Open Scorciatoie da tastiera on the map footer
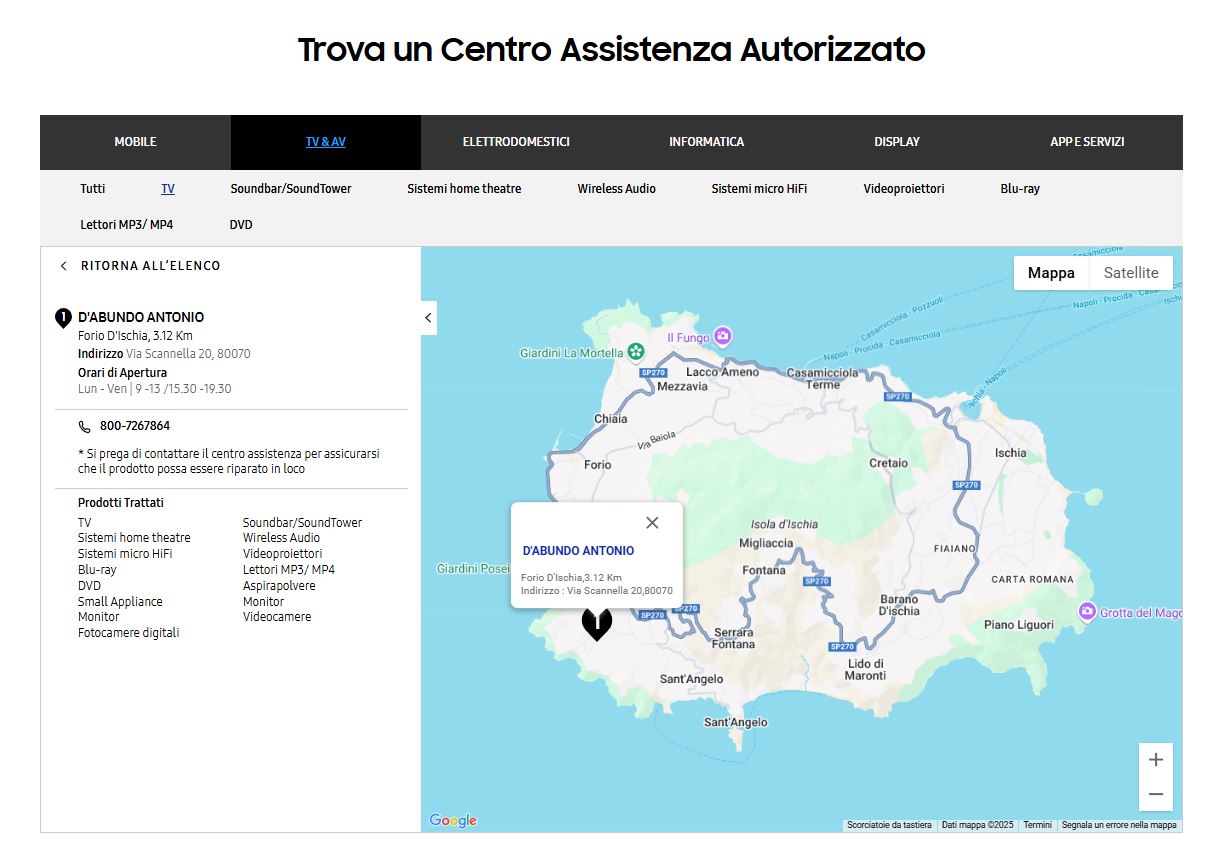The width and height of the screenshot is (1212, 857). [x=889, y=825]
